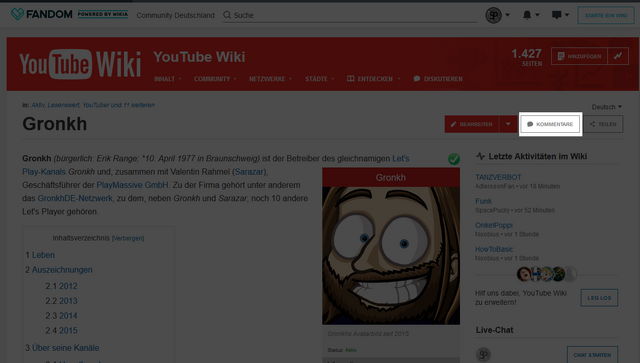640x363 pixels.
Task: Expand the user avatar dropdown arrow
Action: pyautogui.click(x=507, y=15)
